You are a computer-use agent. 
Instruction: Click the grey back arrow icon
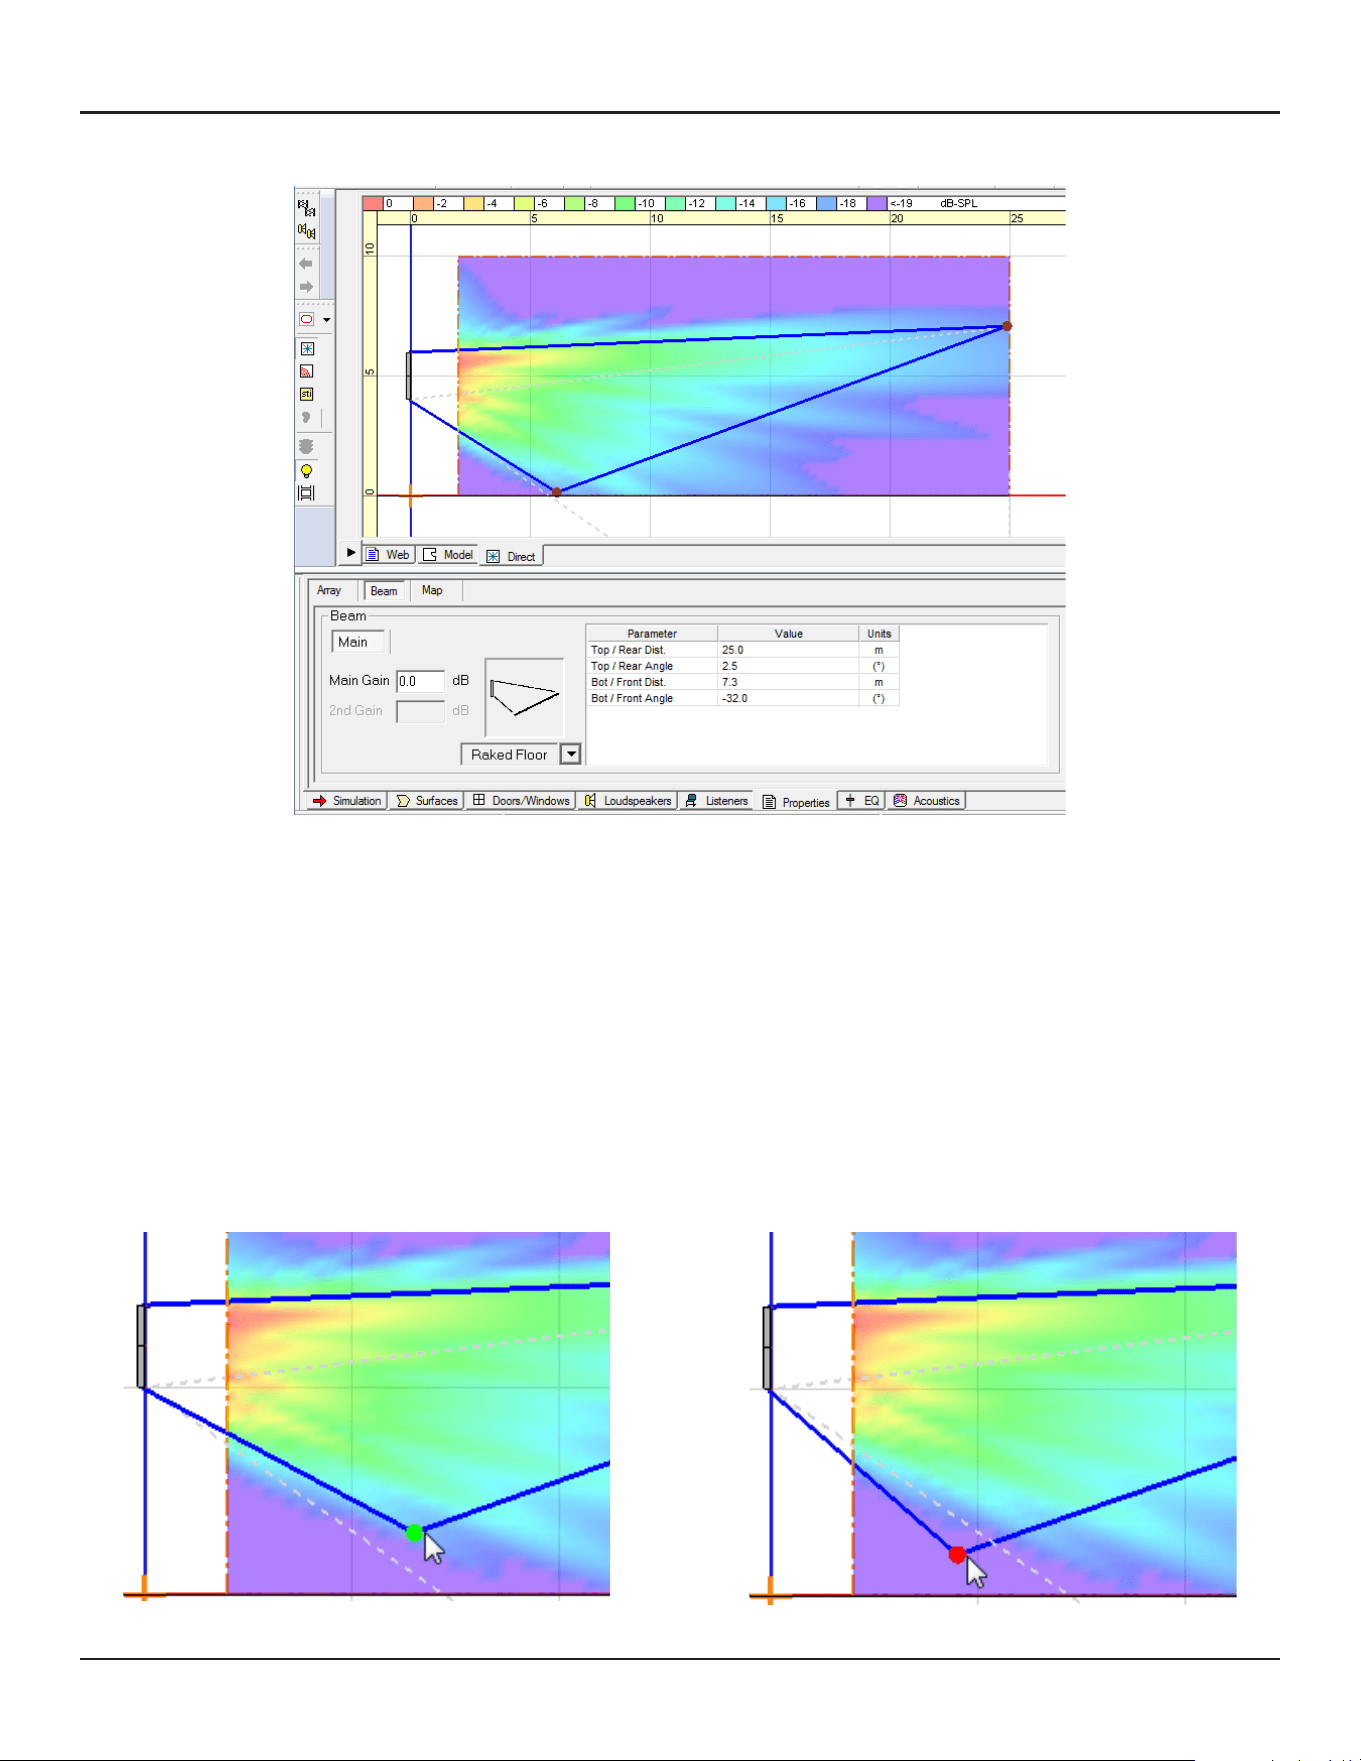[306, 264]
